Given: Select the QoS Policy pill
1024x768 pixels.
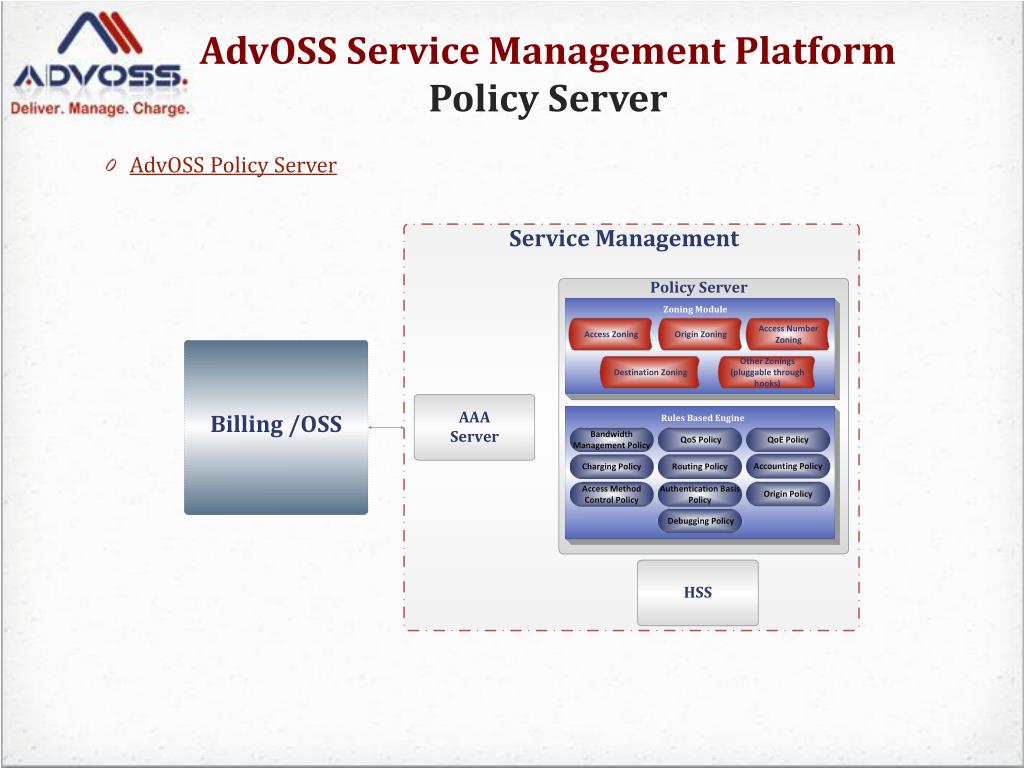Looking at the screenshot, I should click(700, 440).
